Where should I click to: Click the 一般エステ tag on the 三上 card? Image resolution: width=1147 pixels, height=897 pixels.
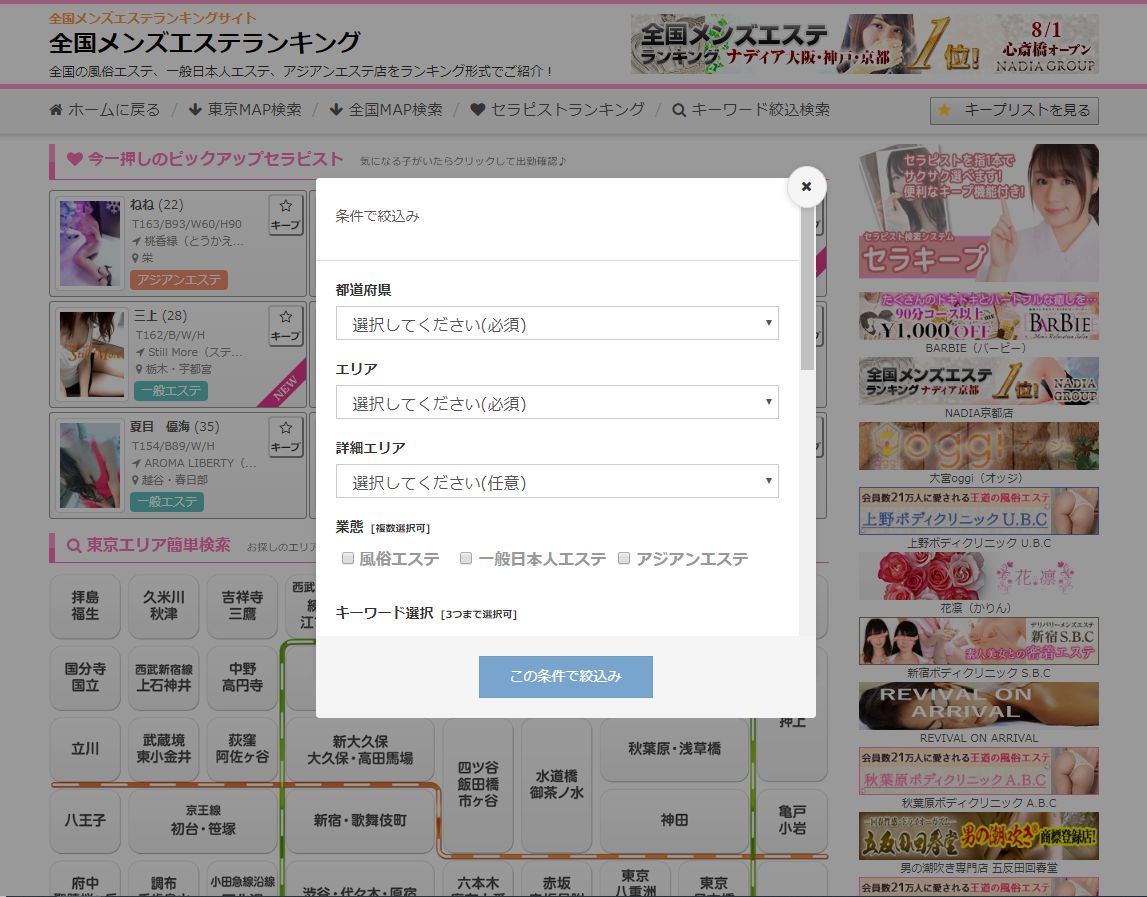(171, 391)
